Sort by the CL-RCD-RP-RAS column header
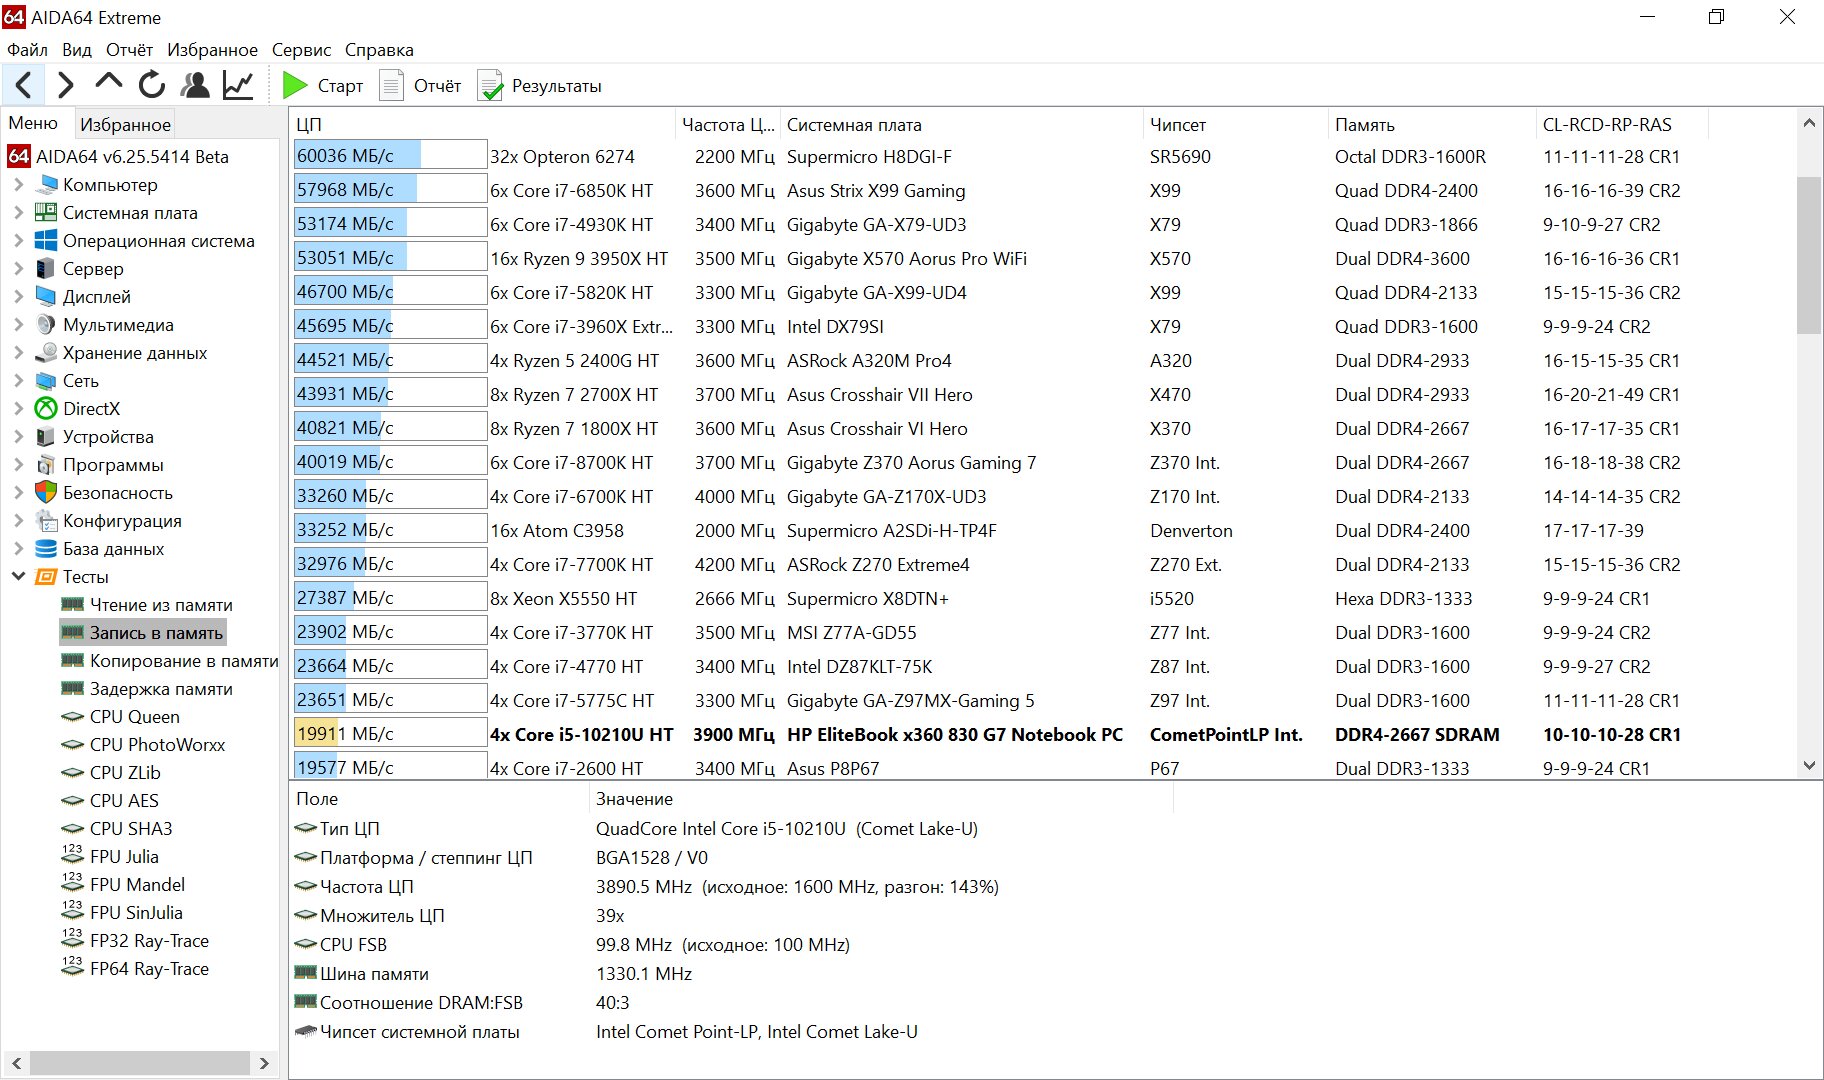Viewport: 1824px width, 1080px height. point(1620,125)
